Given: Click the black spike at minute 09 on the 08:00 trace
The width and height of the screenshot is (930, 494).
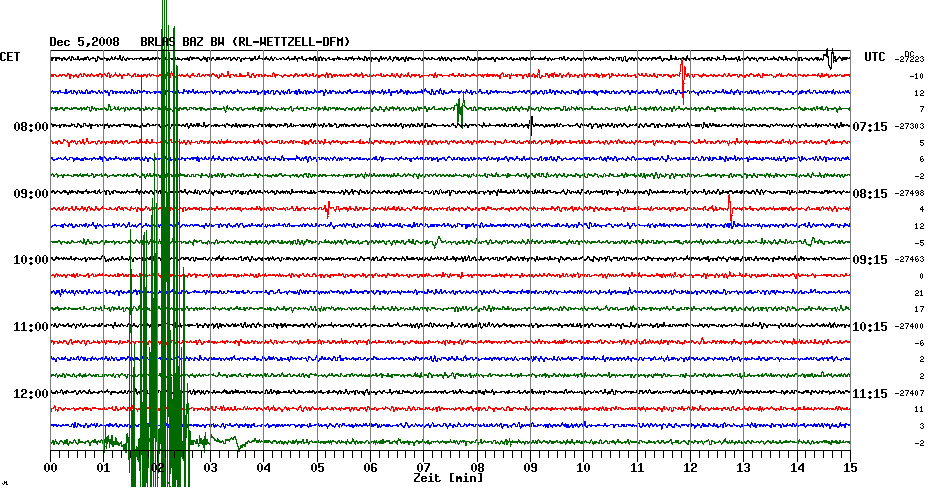Looking at the screenshot, I should click(531, 125).
